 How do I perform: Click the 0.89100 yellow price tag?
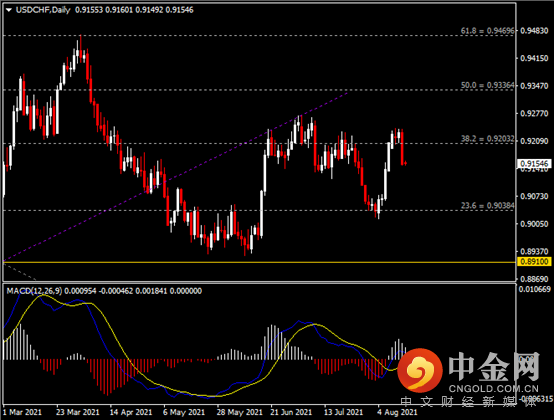tap(534, 262)
